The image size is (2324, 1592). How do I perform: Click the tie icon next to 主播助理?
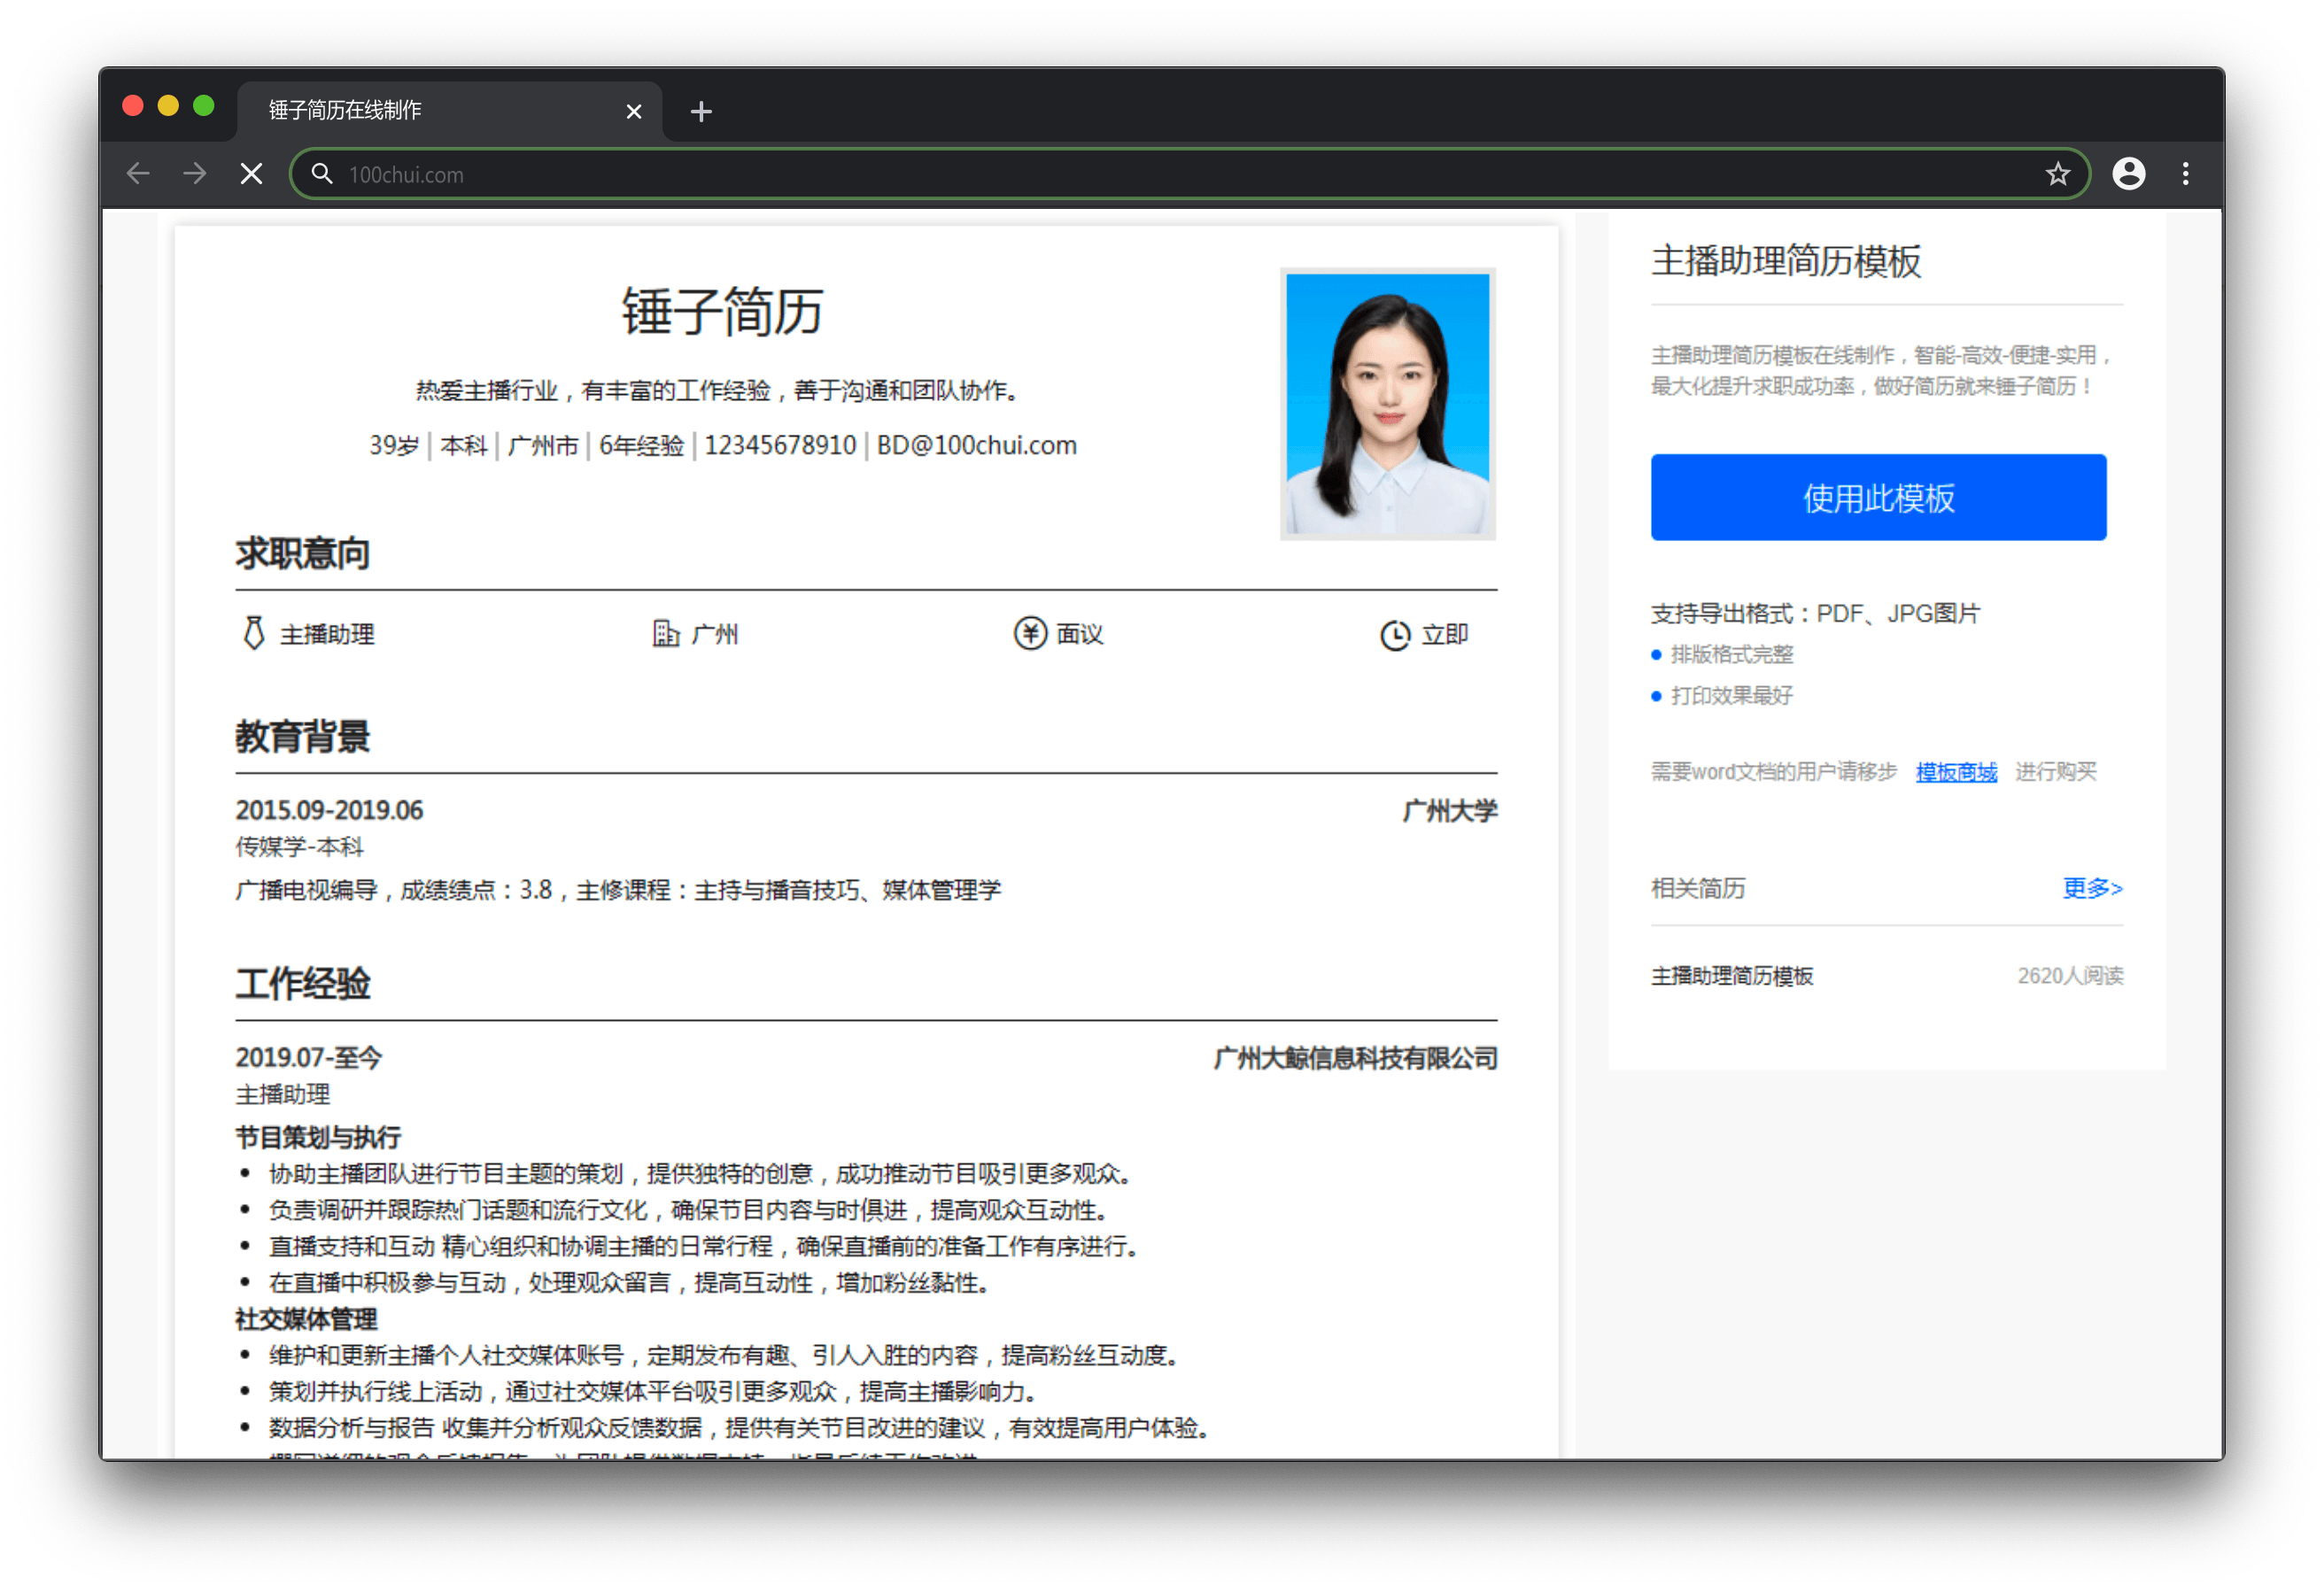click(x=254, y=633)
